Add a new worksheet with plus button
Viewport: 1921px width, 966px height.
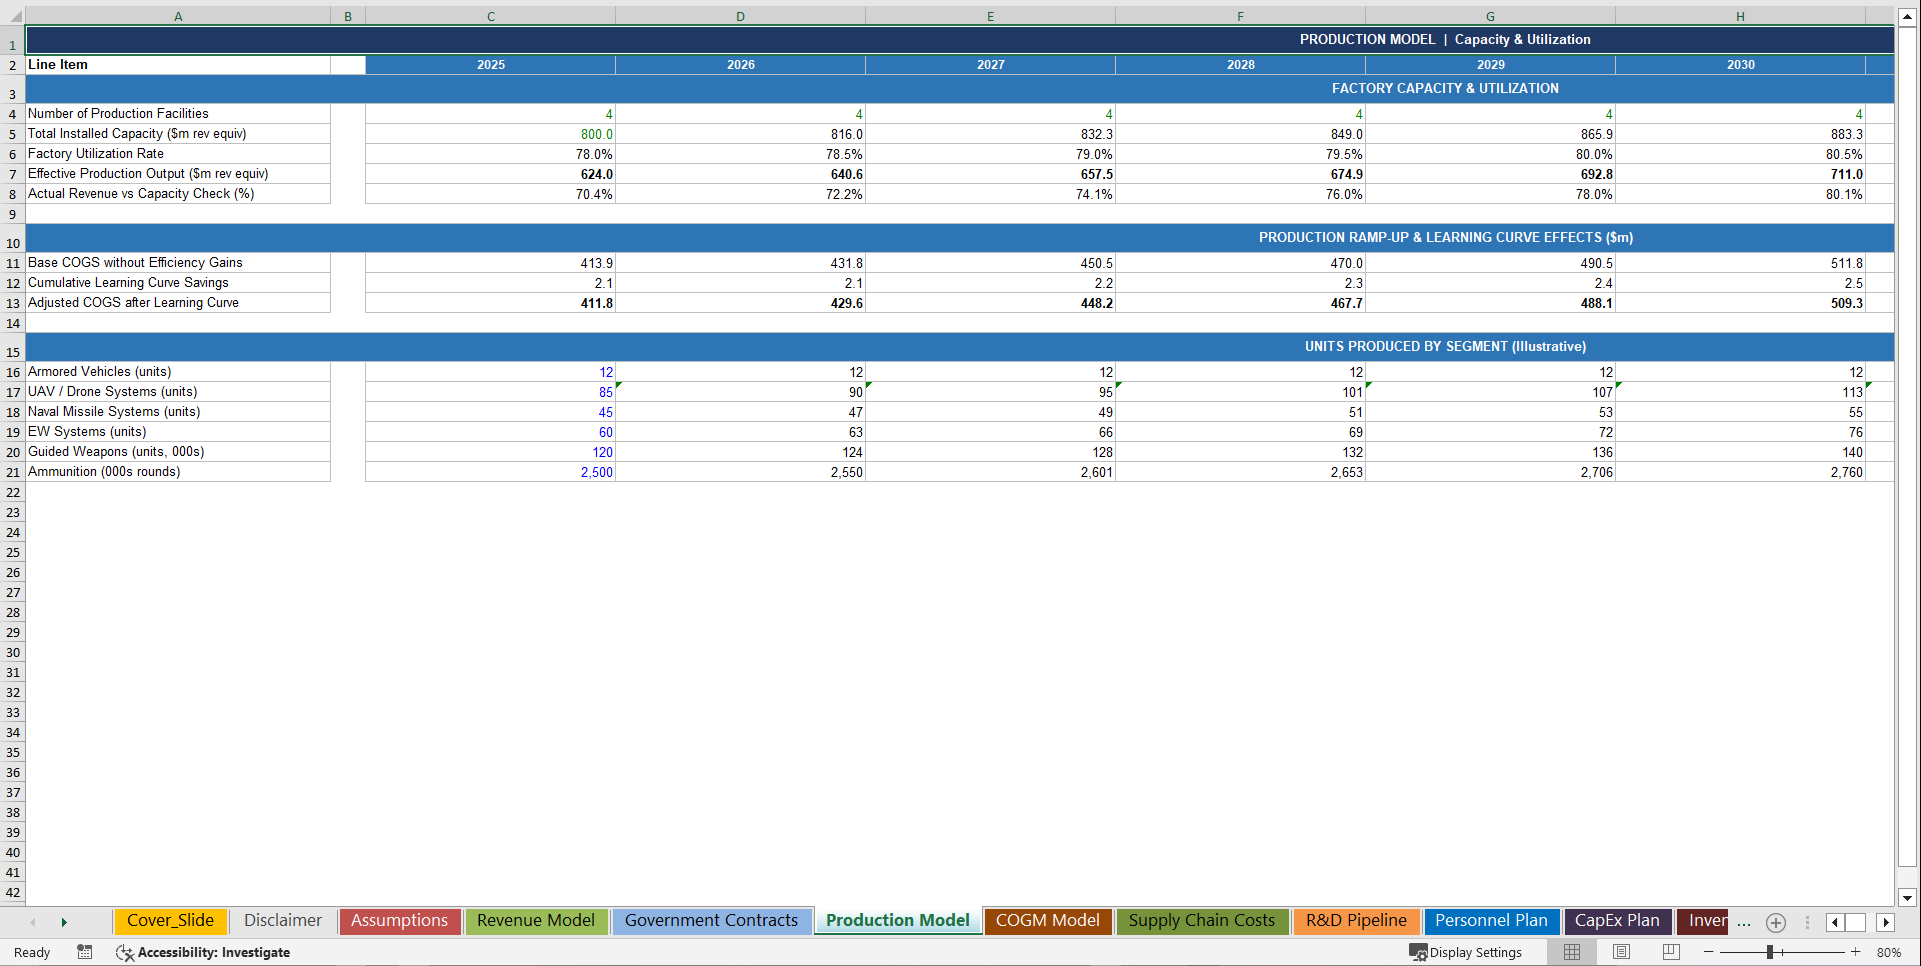pos(1776,923)
